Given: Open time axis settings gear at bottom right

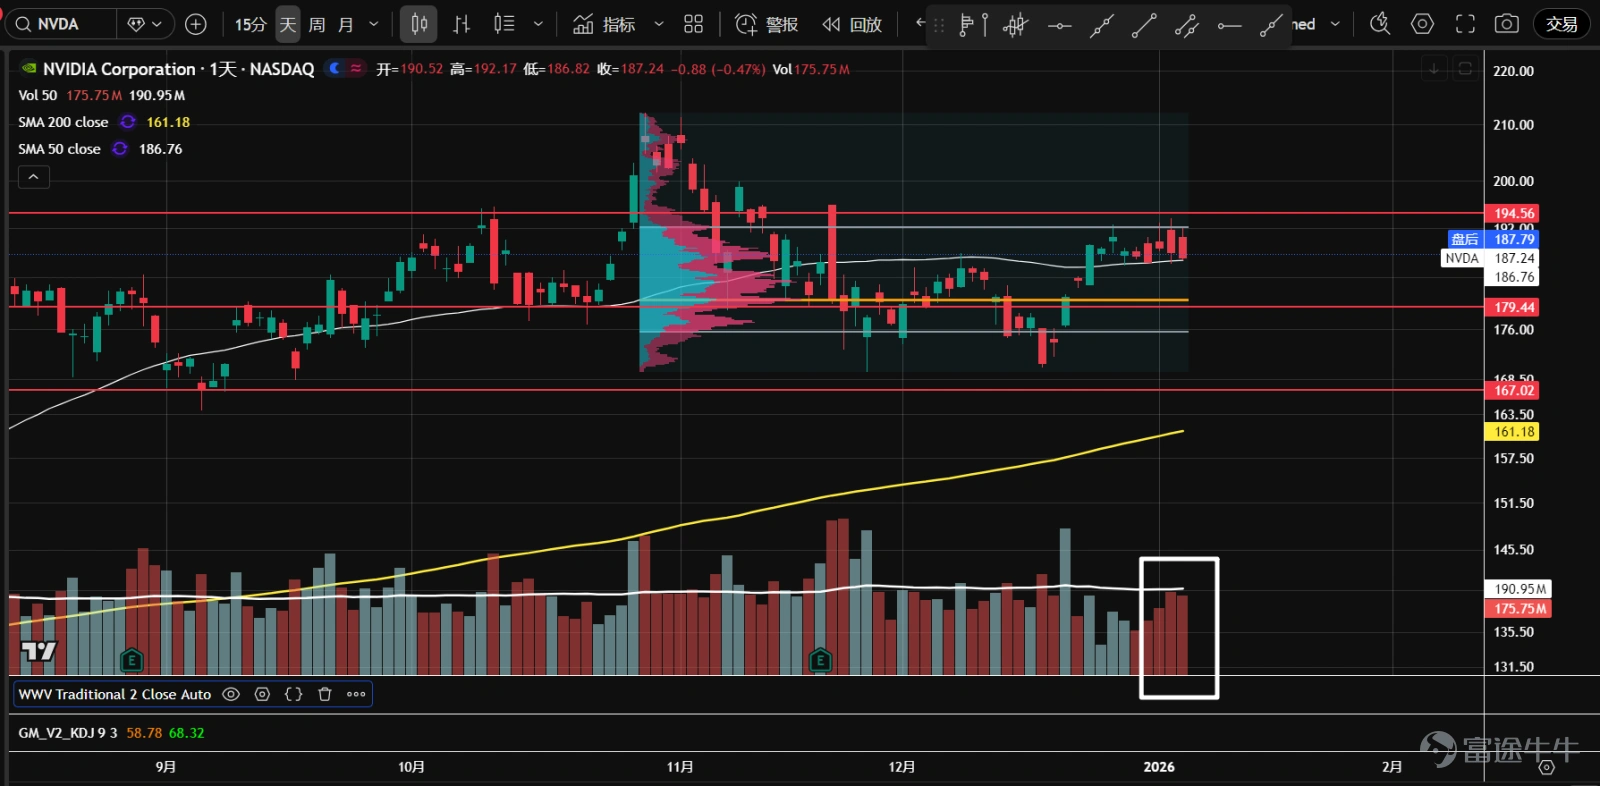Looking at the screenshot, I should coord(1546,768).
